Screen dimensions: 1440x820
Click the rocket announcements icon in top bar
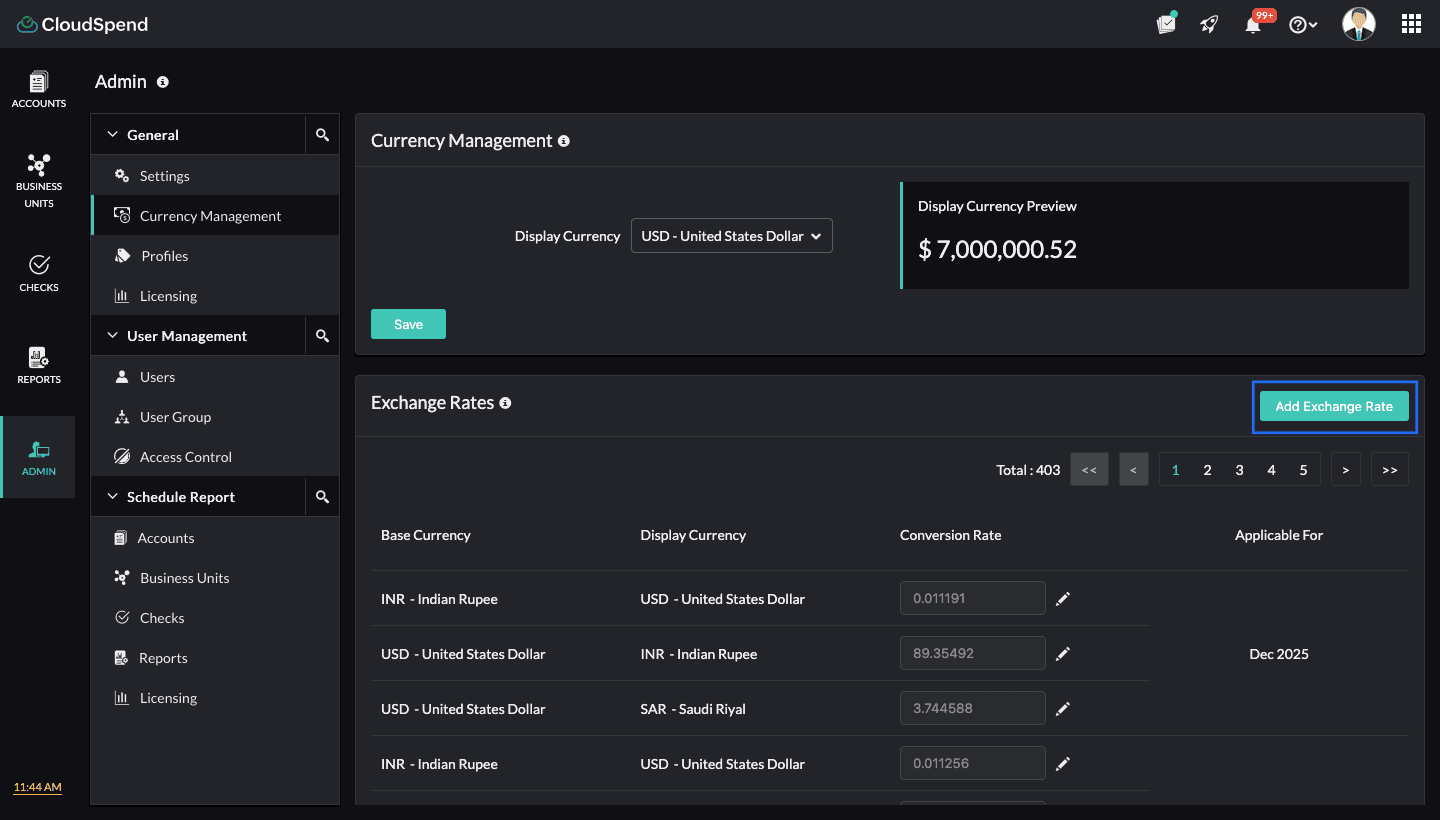(x=1208, y=23)
